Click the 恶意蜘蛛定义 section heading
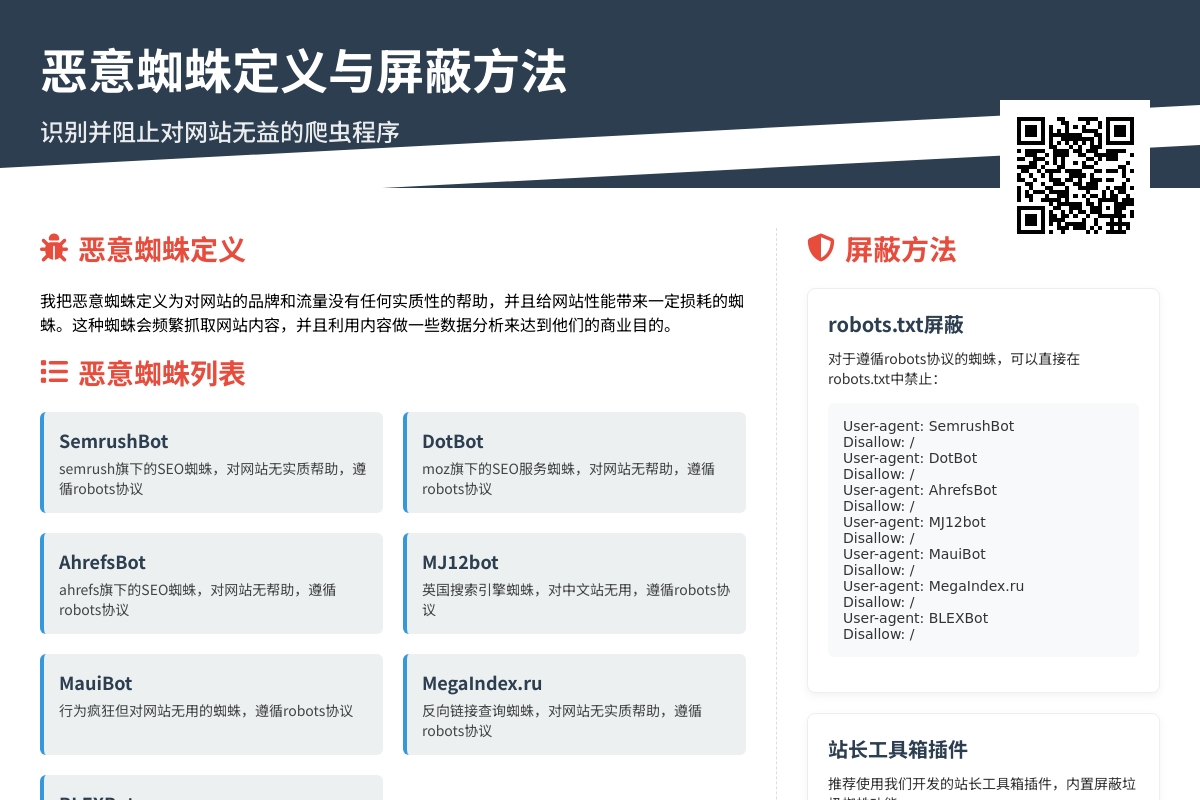1200x800 pixels. 162,249
